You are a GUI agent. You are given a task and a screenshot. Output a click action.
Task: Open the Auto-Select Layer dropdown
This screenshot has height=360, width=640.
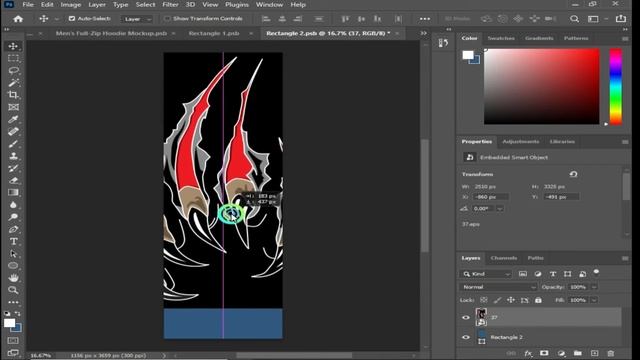[137, 19]
